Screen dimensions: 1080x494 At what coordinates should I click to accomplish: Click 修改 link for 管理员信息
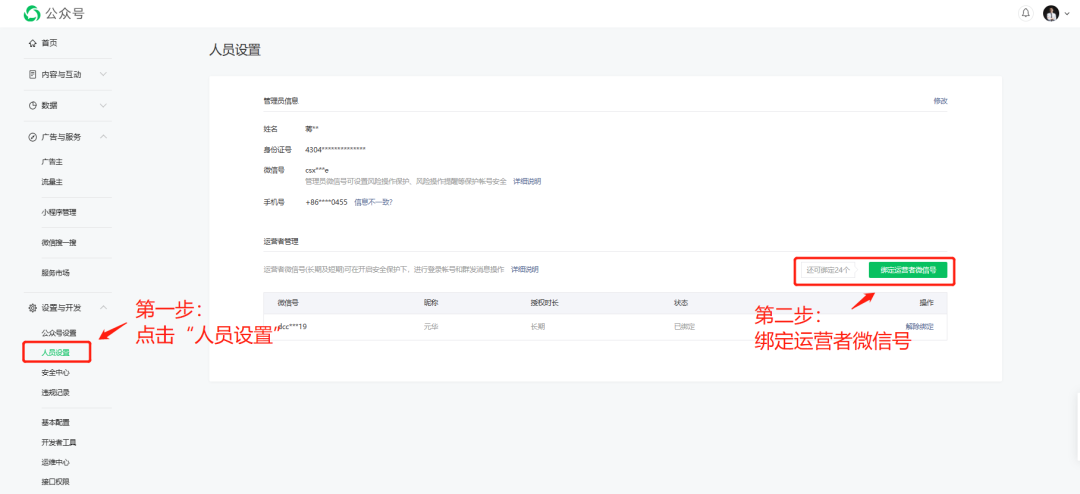[x=940, y=101]
